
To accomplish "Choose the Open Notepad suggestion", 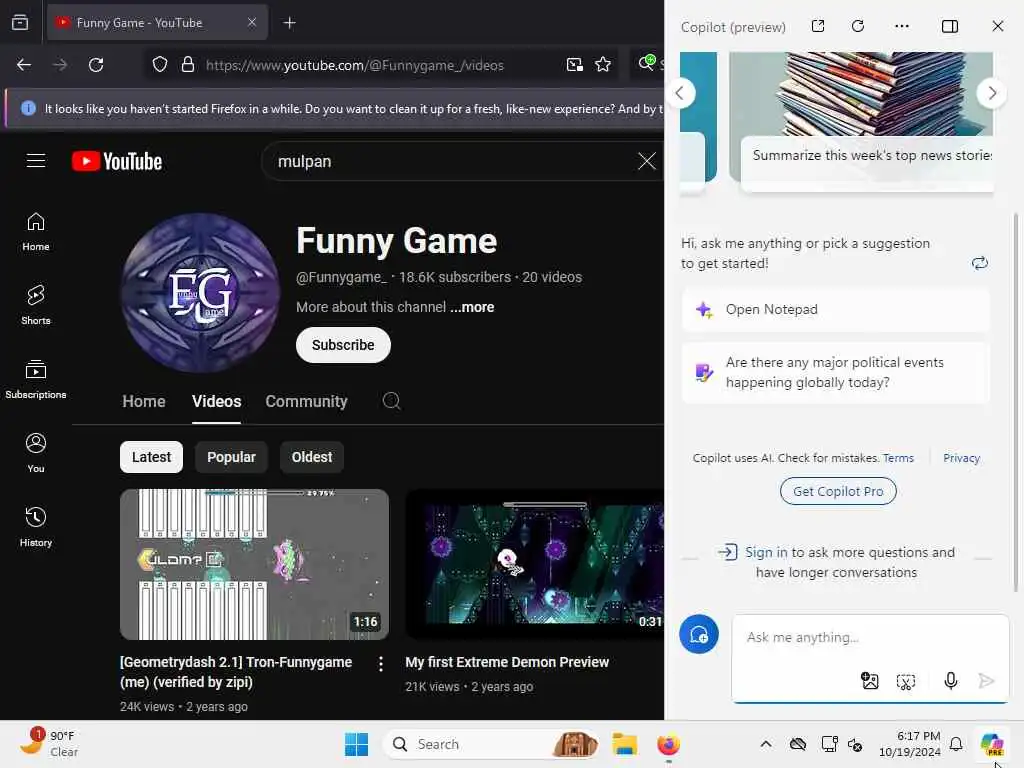I will [x=835, y=310].
